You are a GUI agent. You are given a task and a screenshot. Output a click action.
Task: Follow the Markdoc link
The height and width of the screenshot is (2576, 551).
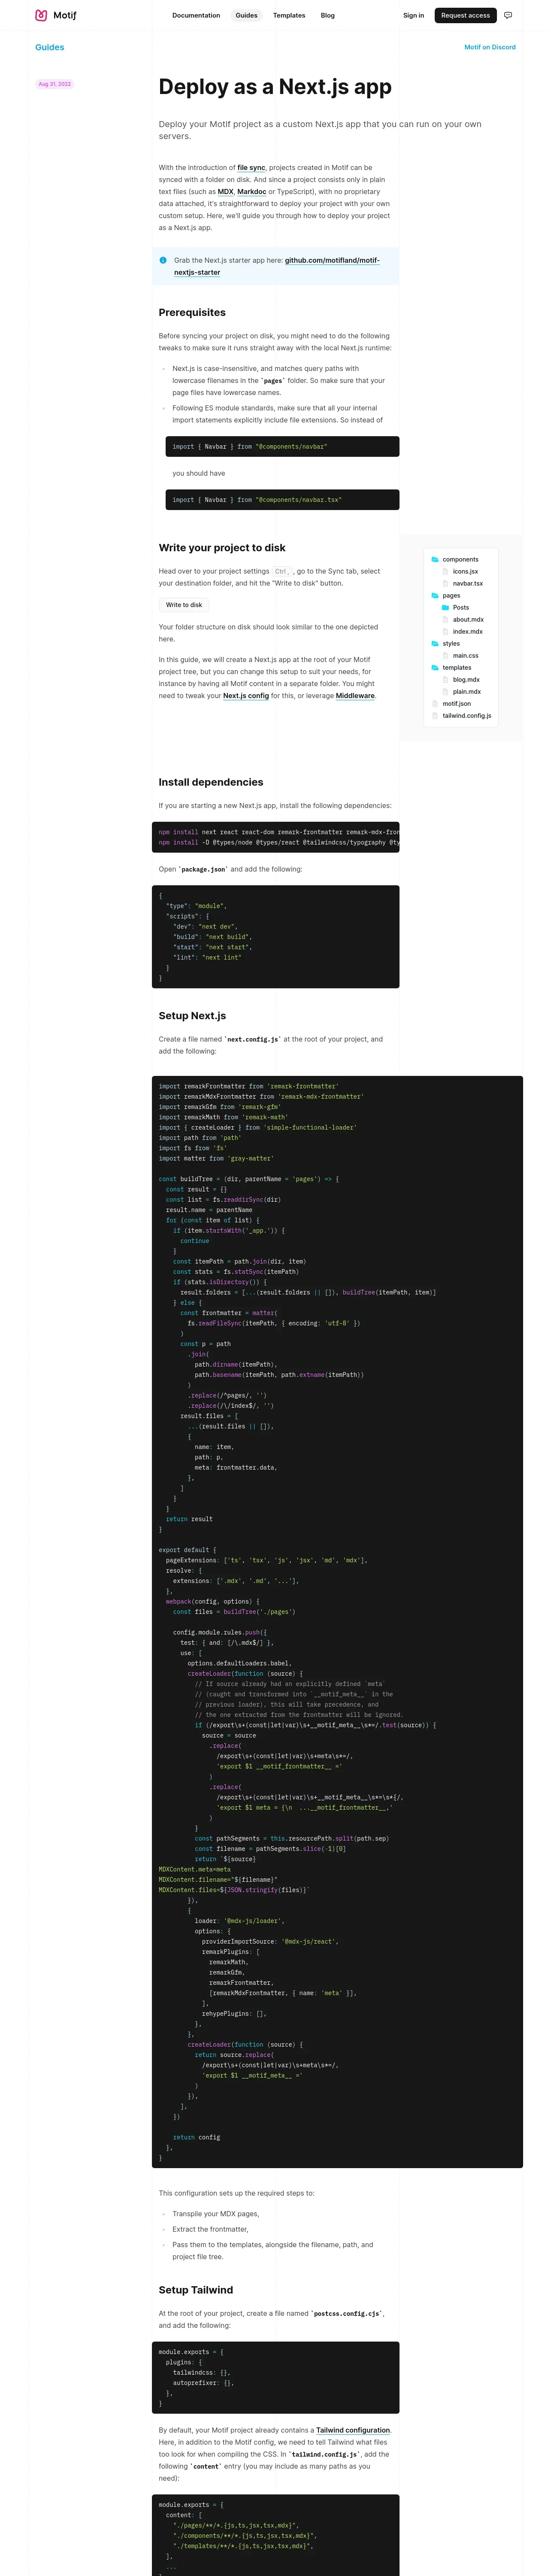pyautogui.click(x=251, y=192)
